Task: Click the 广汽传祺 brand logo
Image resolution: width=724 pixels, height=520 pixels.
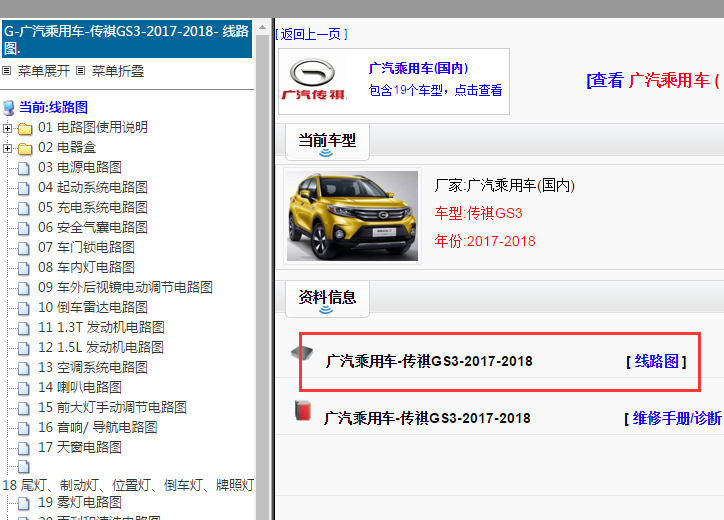Action: click(313, 79)
